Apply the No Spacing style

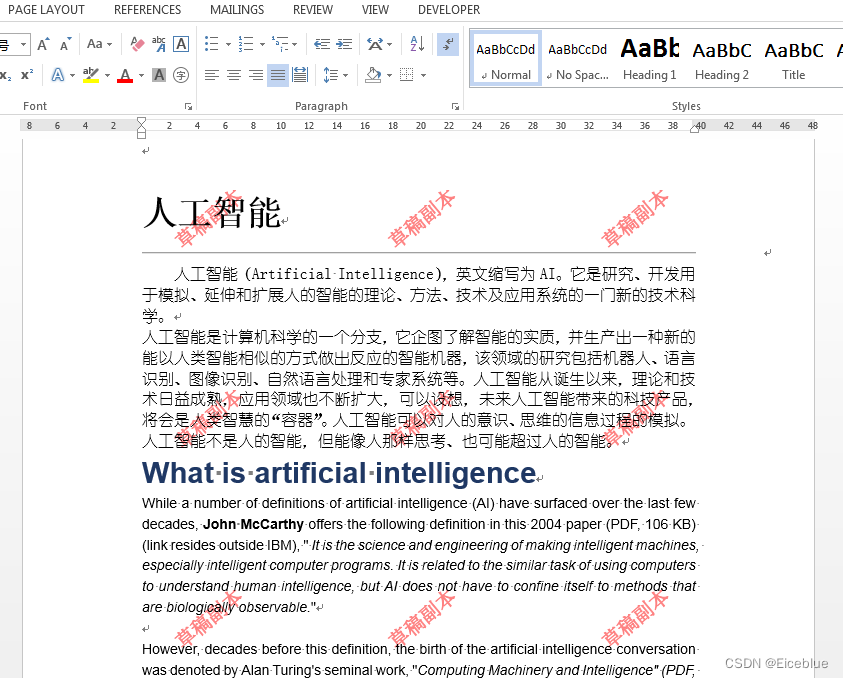(x=577, y=59)
